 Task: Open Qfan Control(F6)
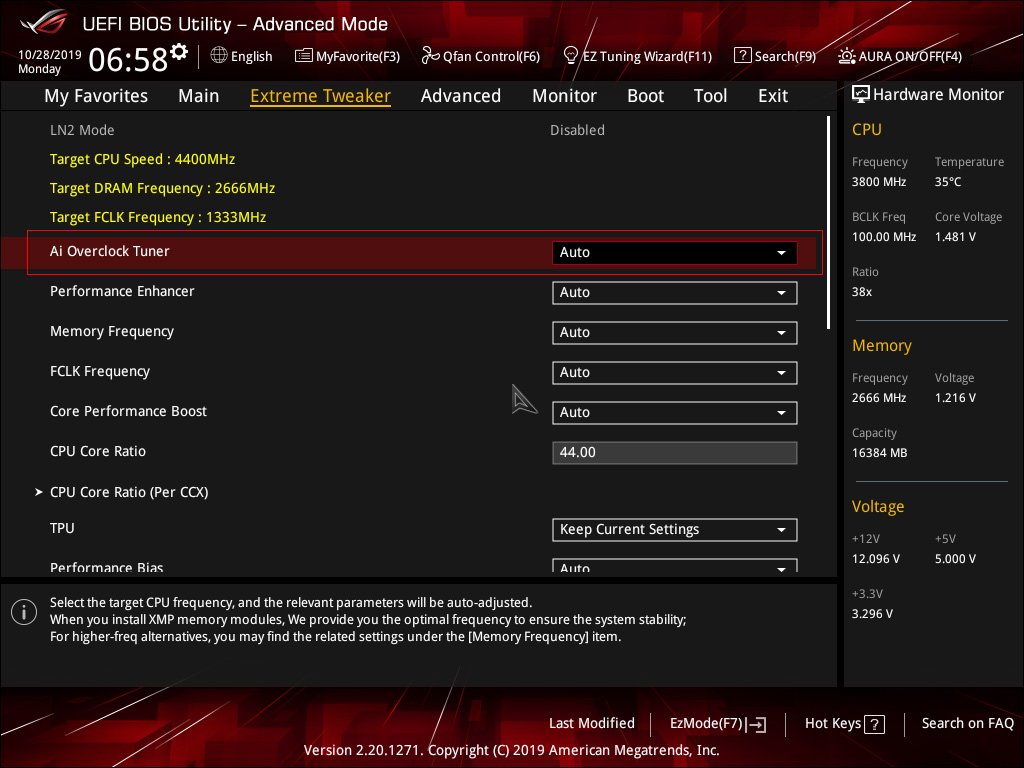point(481,56)
